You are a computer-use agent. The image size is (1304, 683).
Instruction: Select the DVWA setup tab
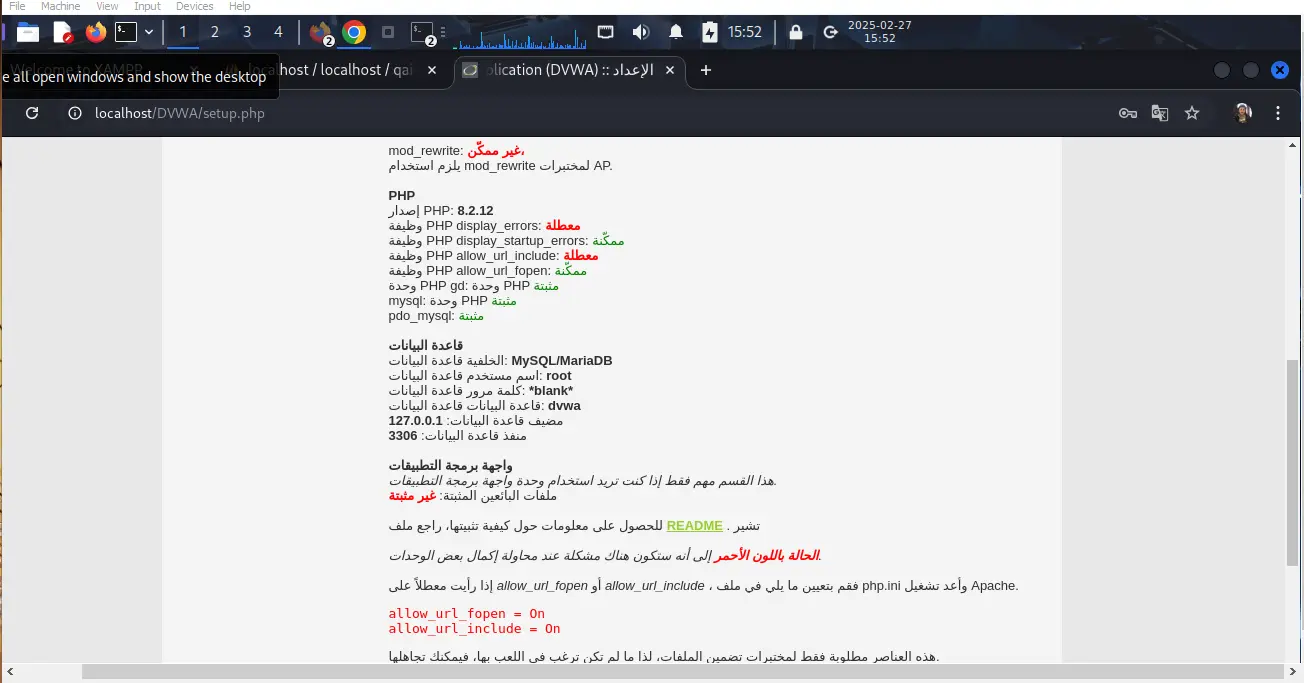[x=570, y=70]
